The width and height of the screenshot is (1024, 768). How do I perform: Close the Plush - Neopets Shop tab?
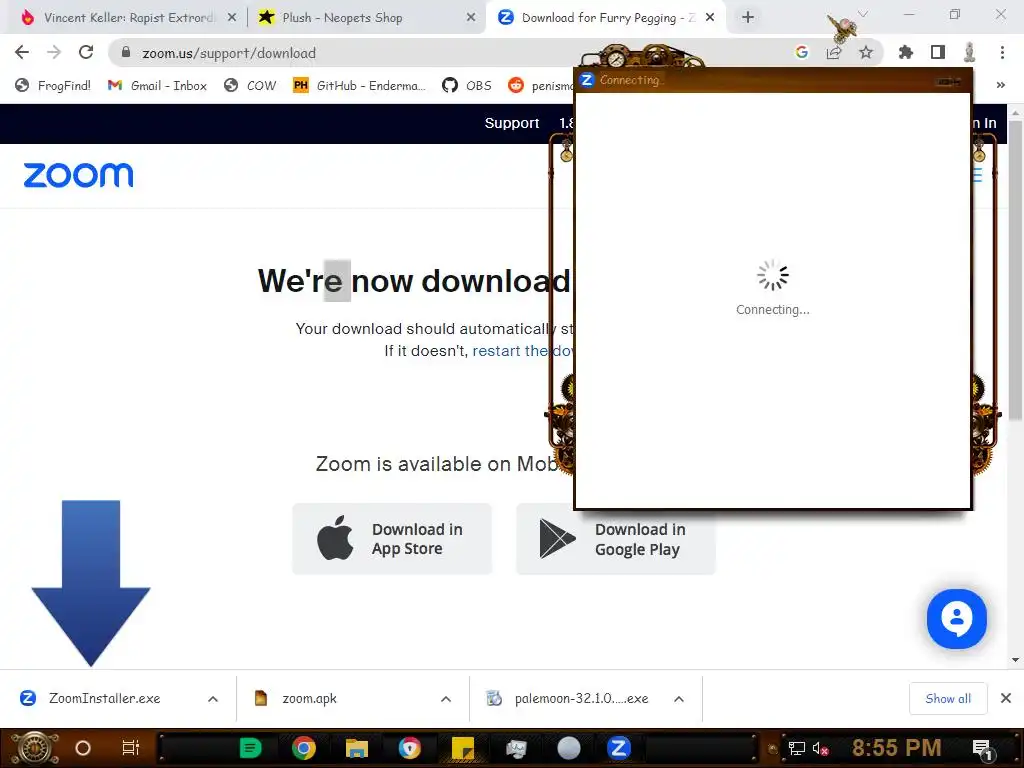point(470,18)
